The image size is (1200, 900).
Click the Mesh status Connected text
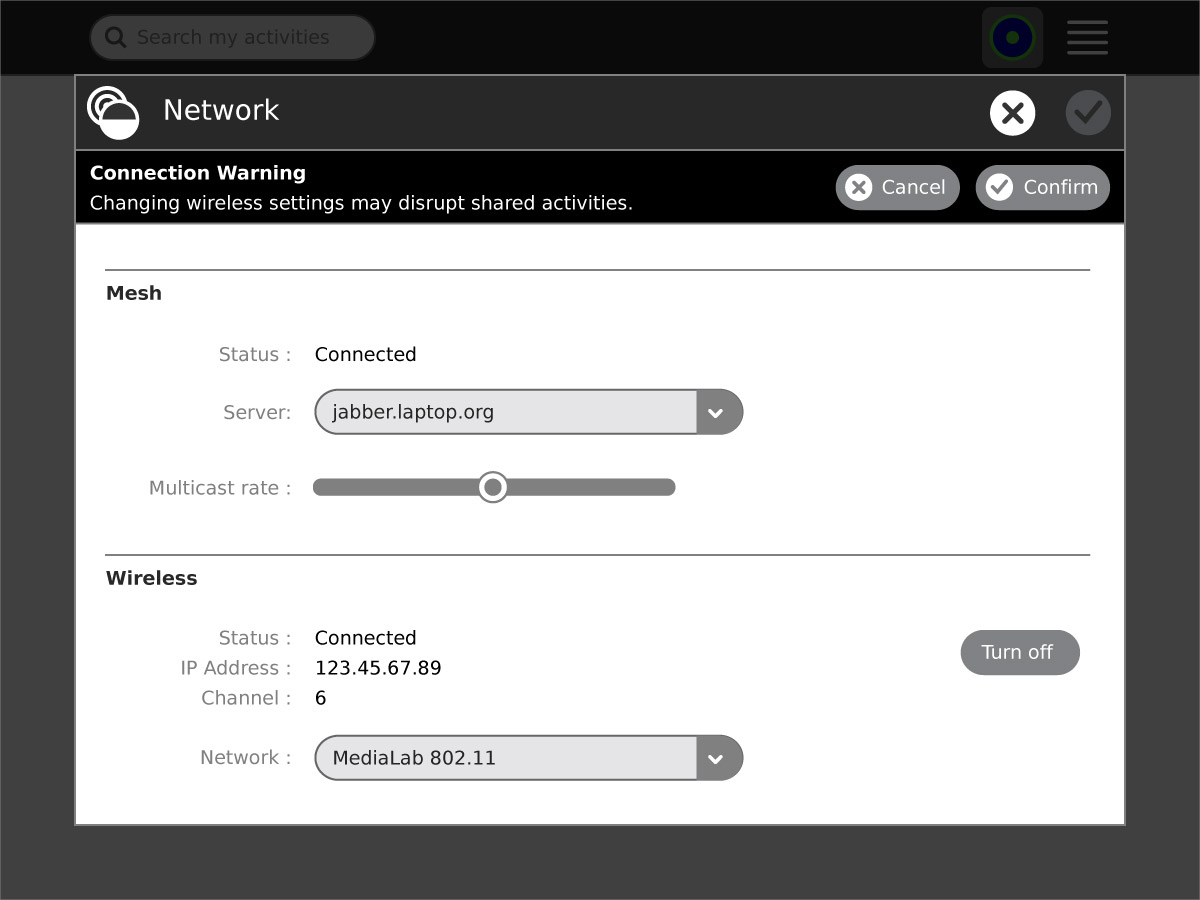pos(365,355)
